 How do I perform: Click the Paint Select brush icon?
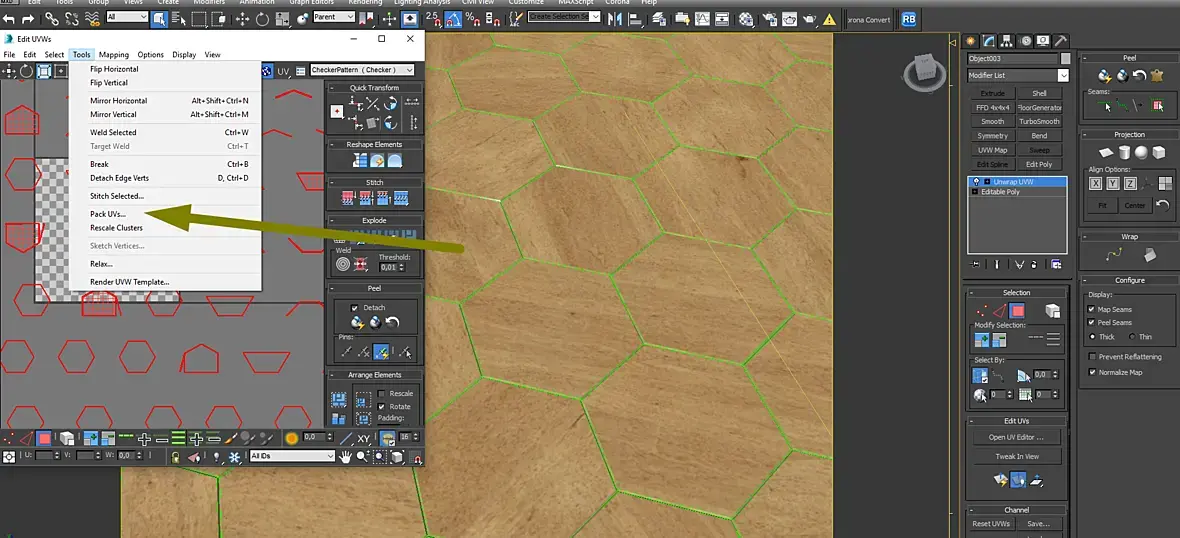pyautogui.click(x=232, y=438)
